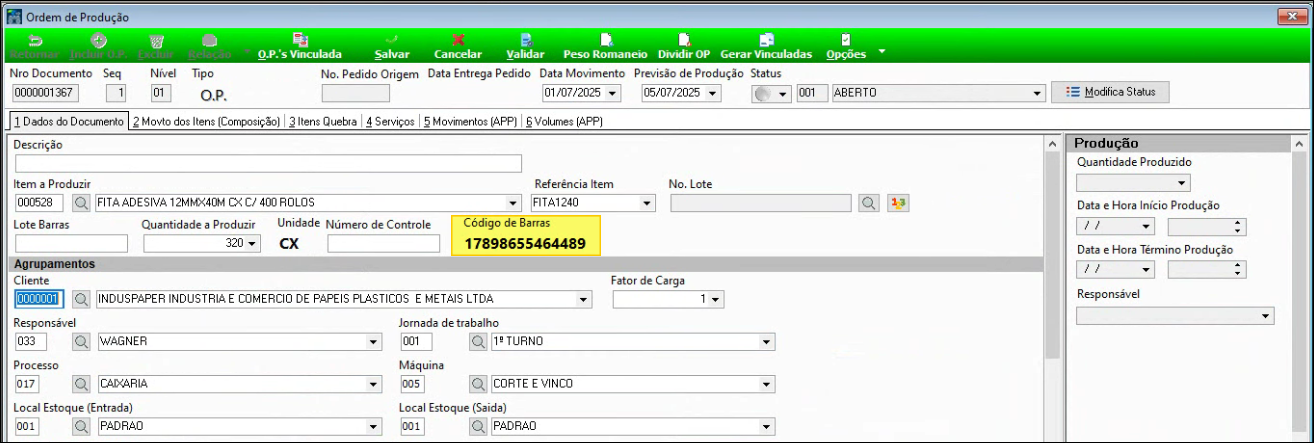Viewport: 1314px width, 443px height.
Task: Click the lot numbering icon beside No. Lote search
Action: (898, 203)
